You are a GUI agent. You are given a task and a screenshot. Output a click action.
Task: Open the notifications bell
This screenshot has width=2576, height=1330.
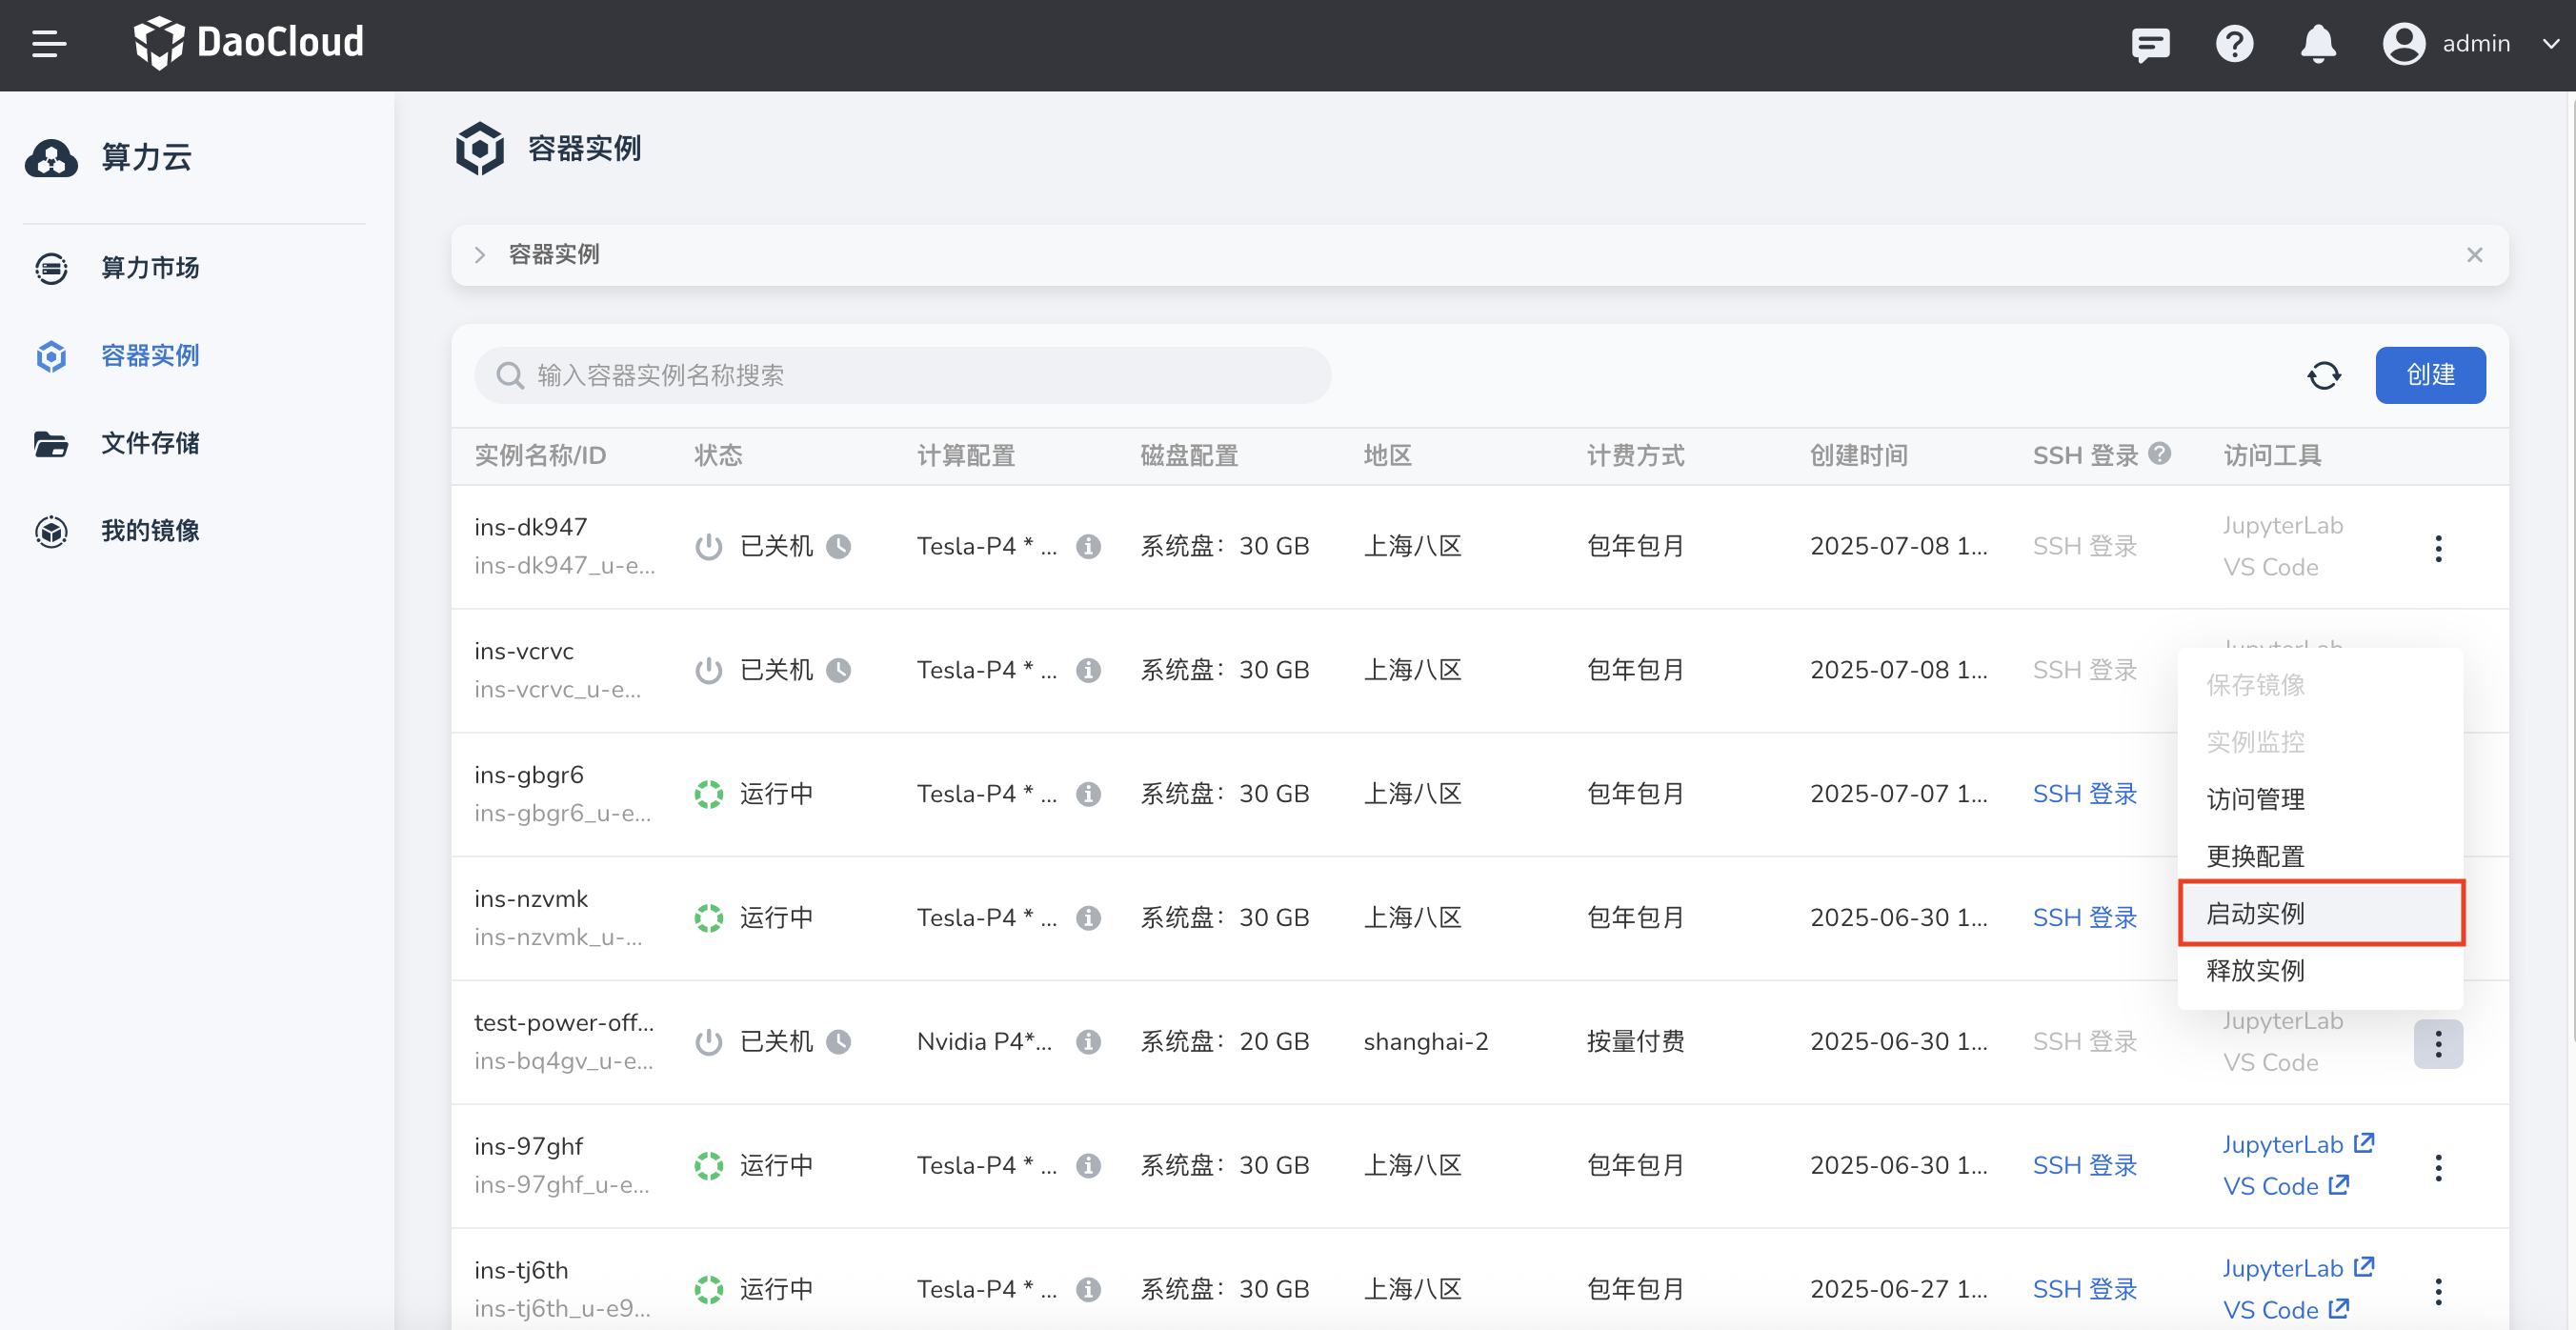point(2317,44)
